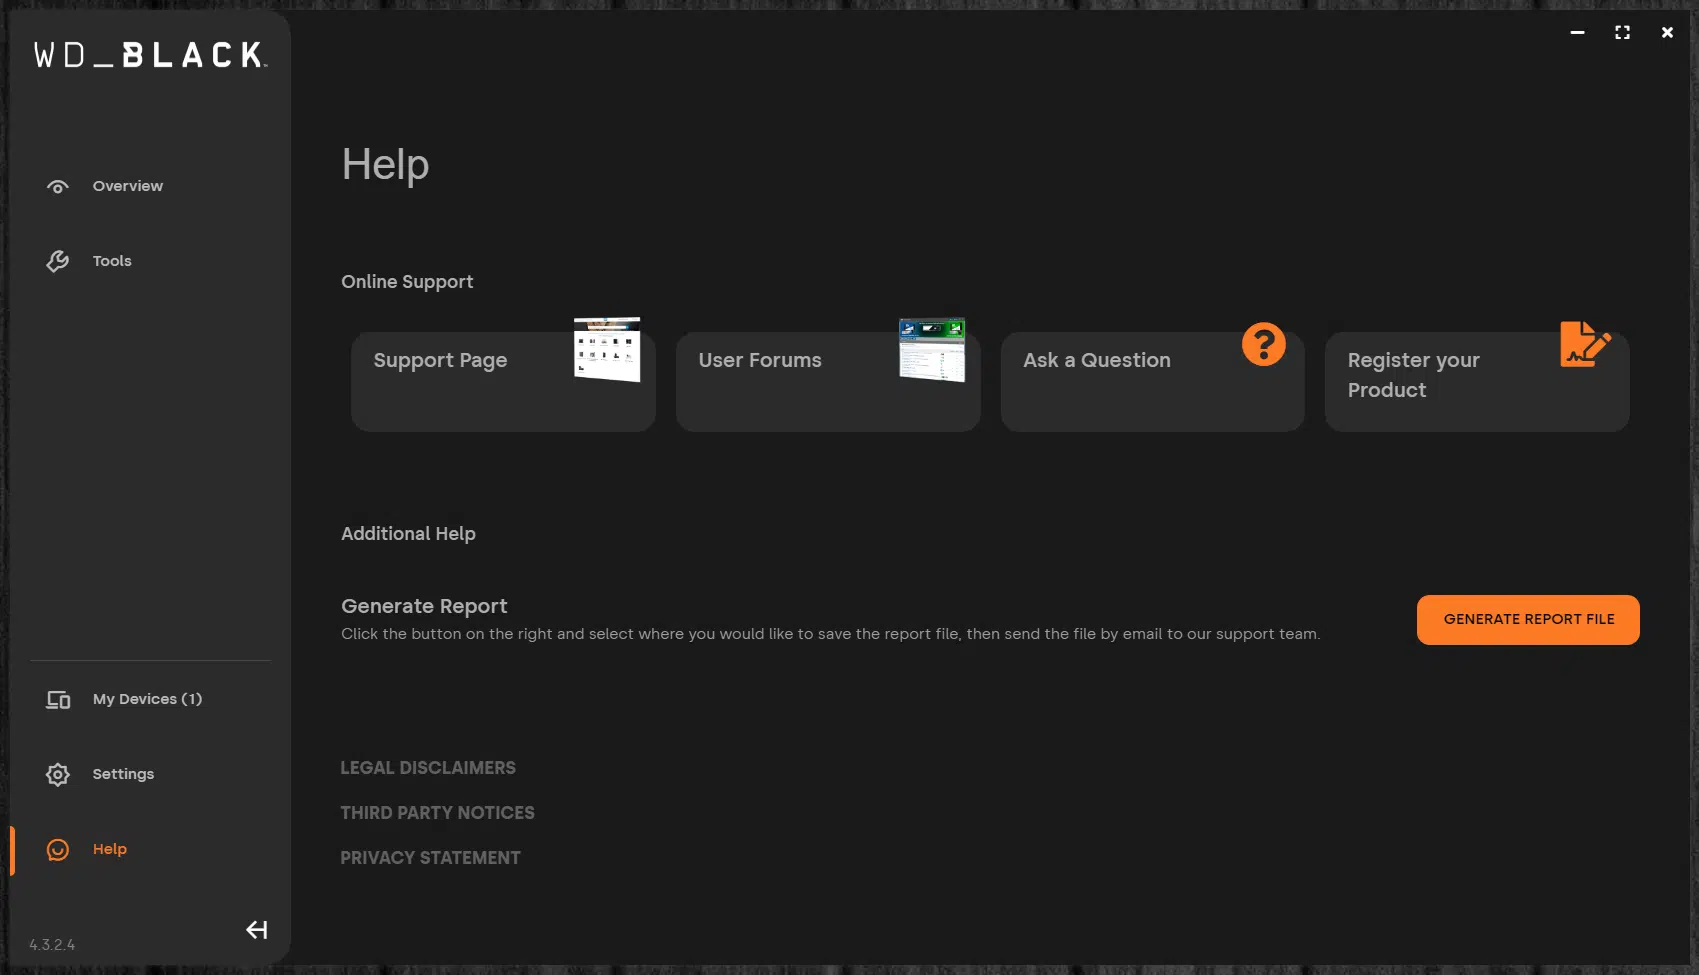Click the Help page heading
The height and width of the screenshot is (975, 1699).
(385, 165)
